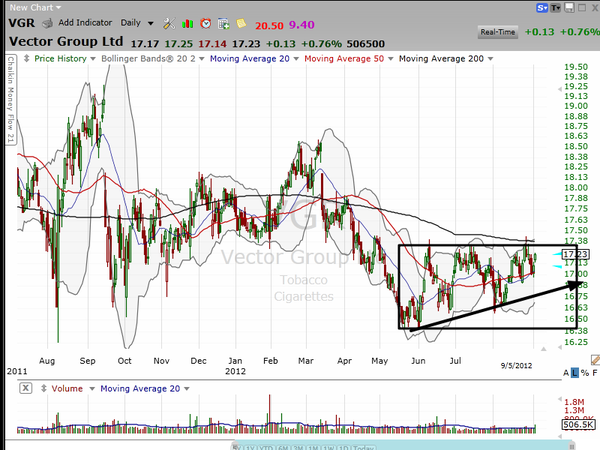Click the Mar month label on time axis
Image resolution: width=600 pixels, height=450 pixels.
coord(306,361)
